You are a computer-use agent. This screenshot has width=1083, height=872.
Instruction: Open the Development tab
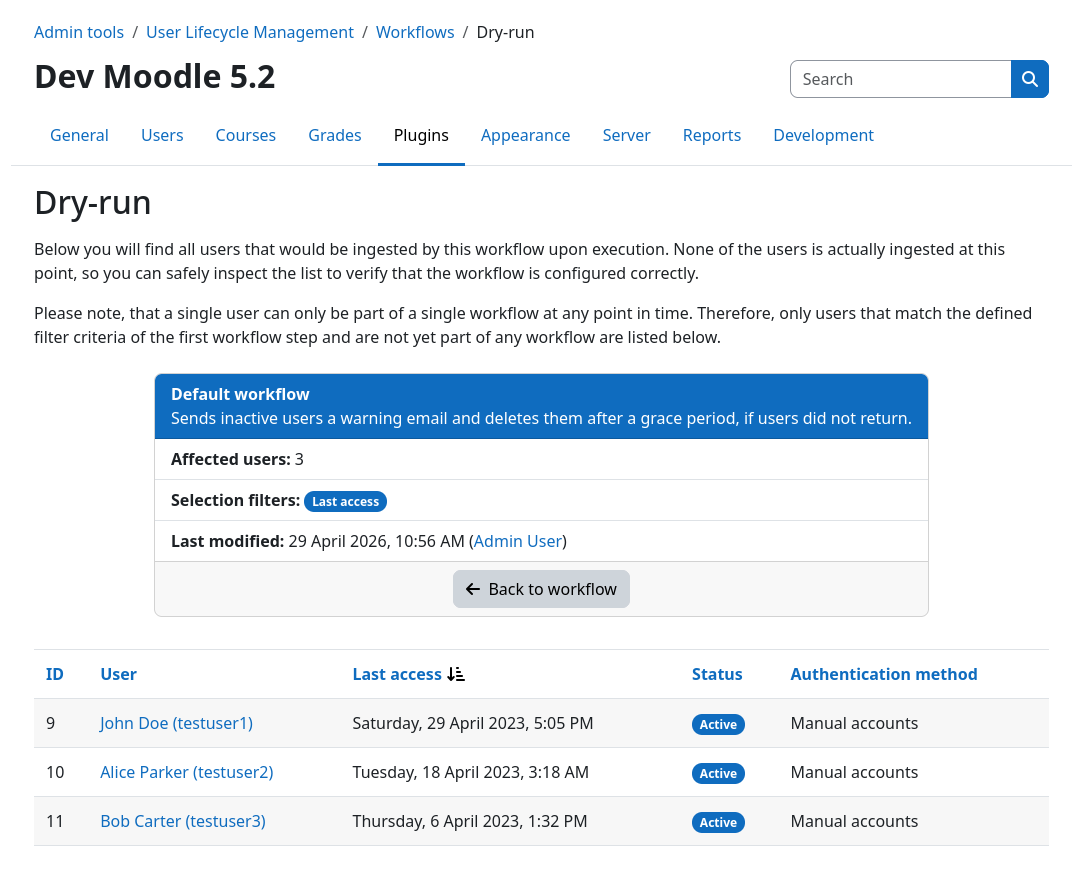[x=823, y=135]
